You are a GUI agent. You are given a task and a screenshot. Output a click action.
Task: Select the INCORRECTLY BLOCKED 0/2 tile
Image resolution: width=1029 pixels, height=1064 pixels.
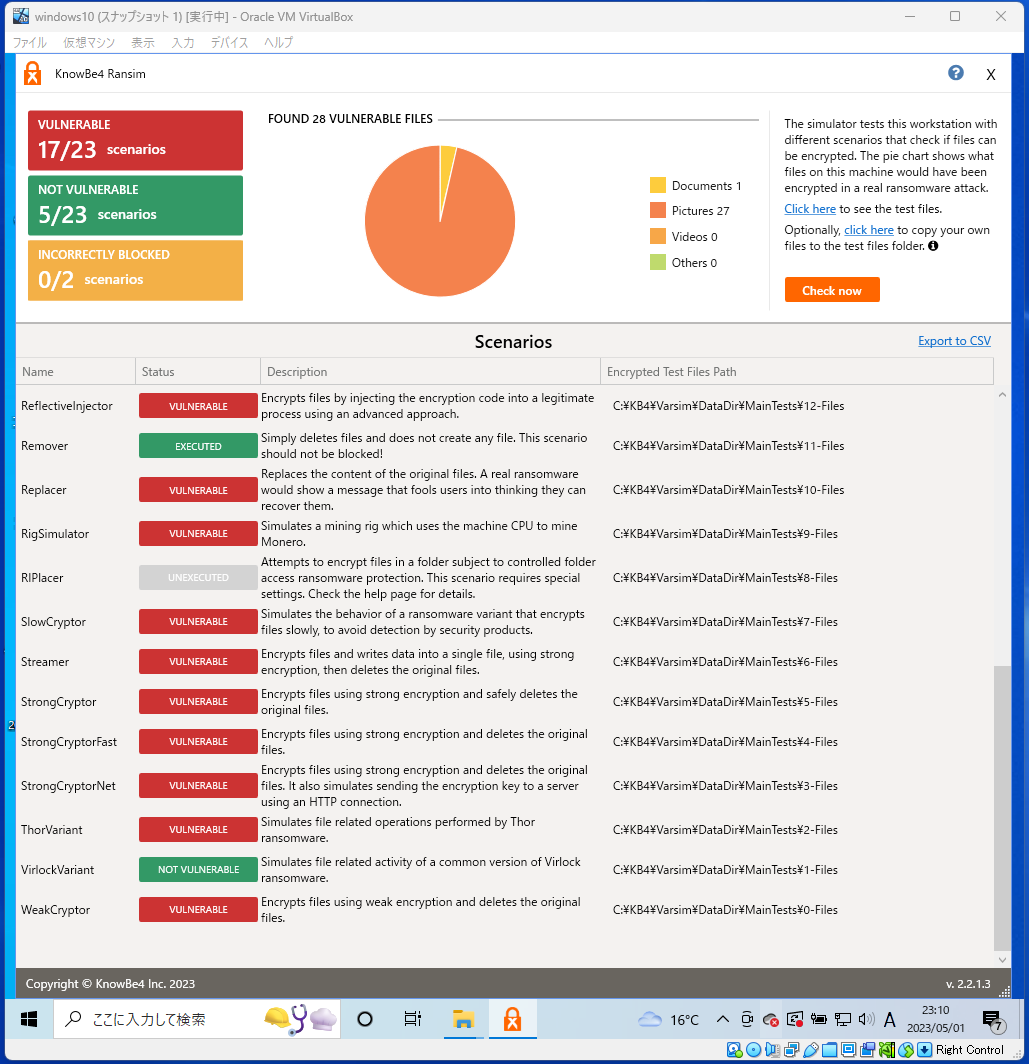[x=135, y=271]
